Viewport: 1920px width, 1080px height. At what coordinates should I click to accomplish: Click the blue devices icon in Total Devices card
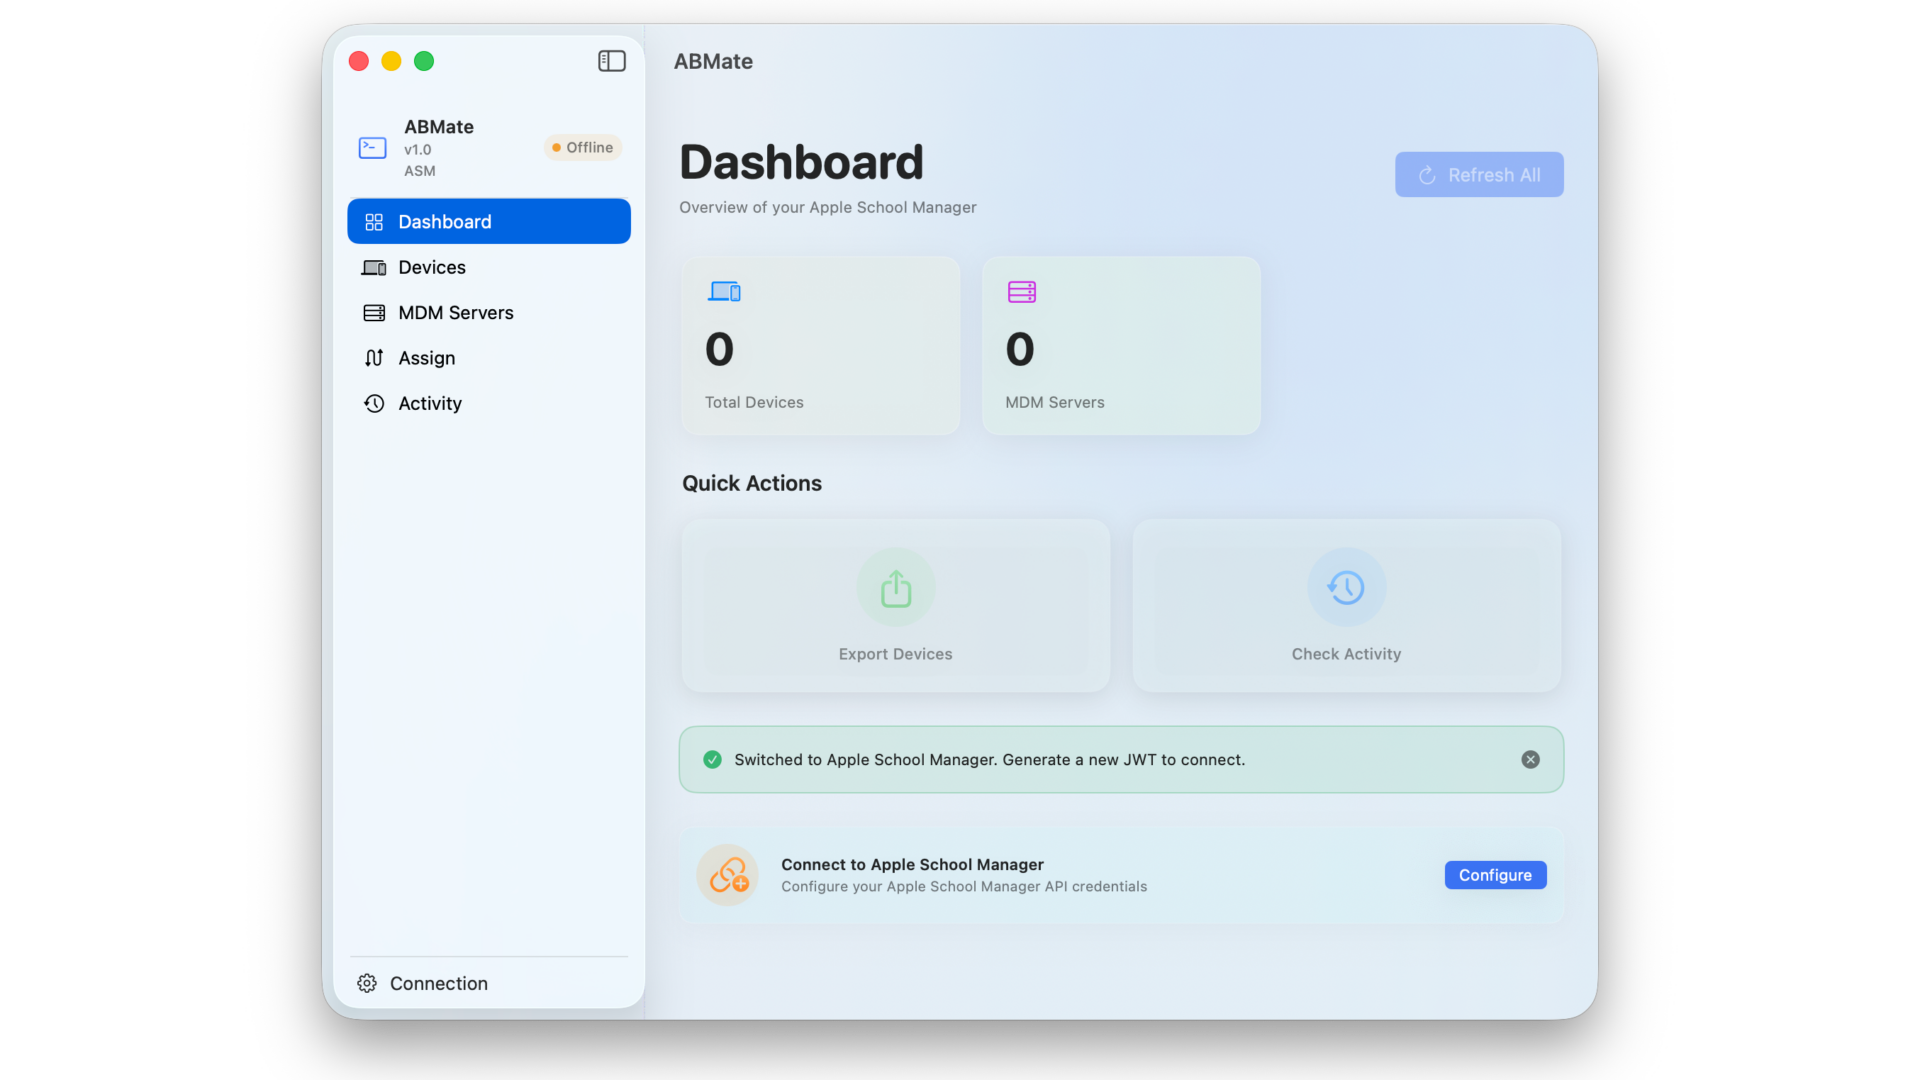click(x=724, y=291)
